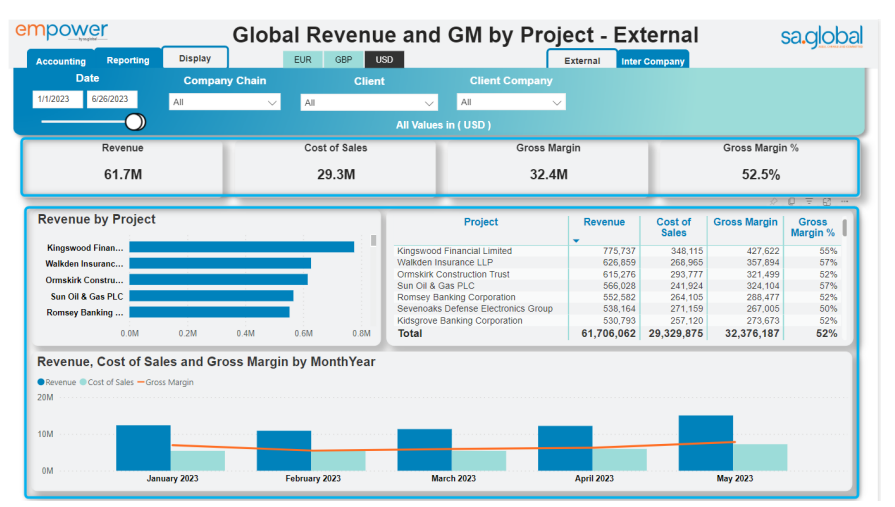Select Sevenoaks Defense Electronics Group row
The width and height of the screenshot is (895, 507).
point(616,308)
